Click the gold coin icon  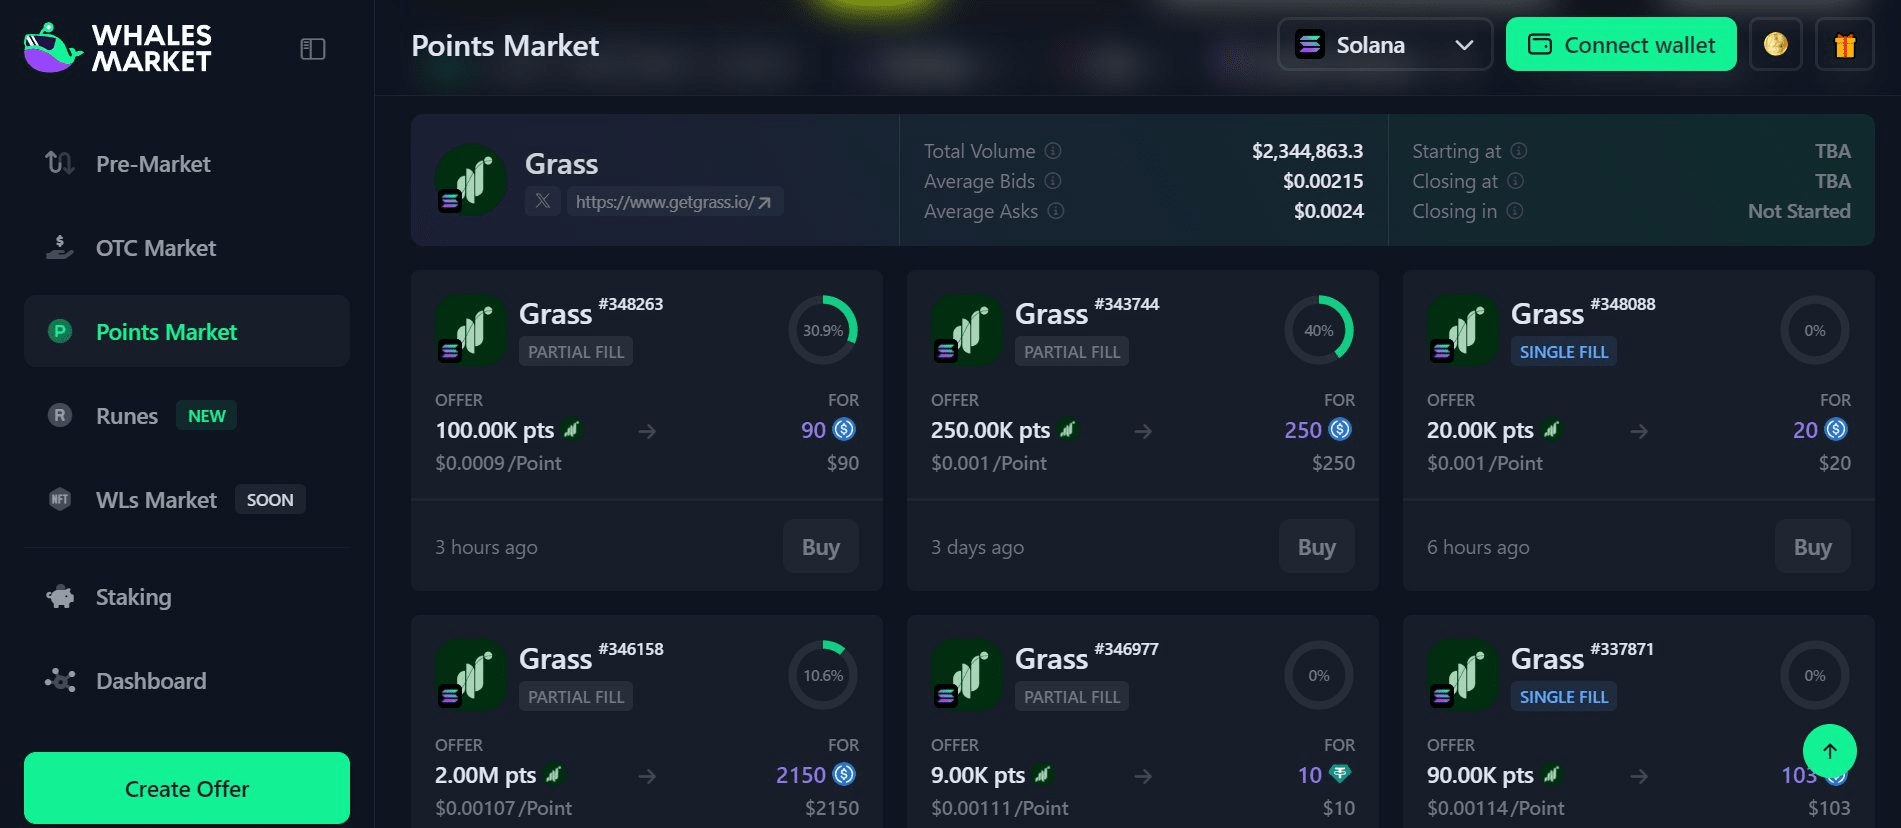point(1776,45)
